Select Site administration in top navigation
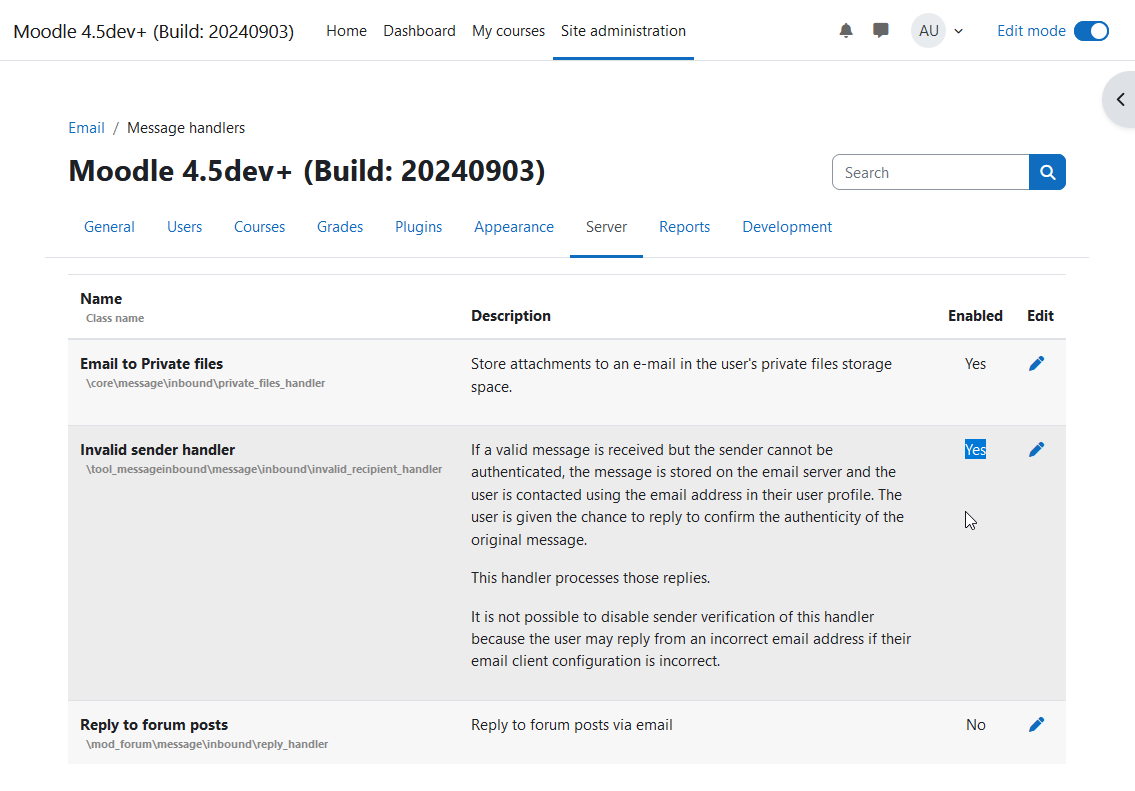This screenshot has width=1135, height=791. click(x=623, y=30)
